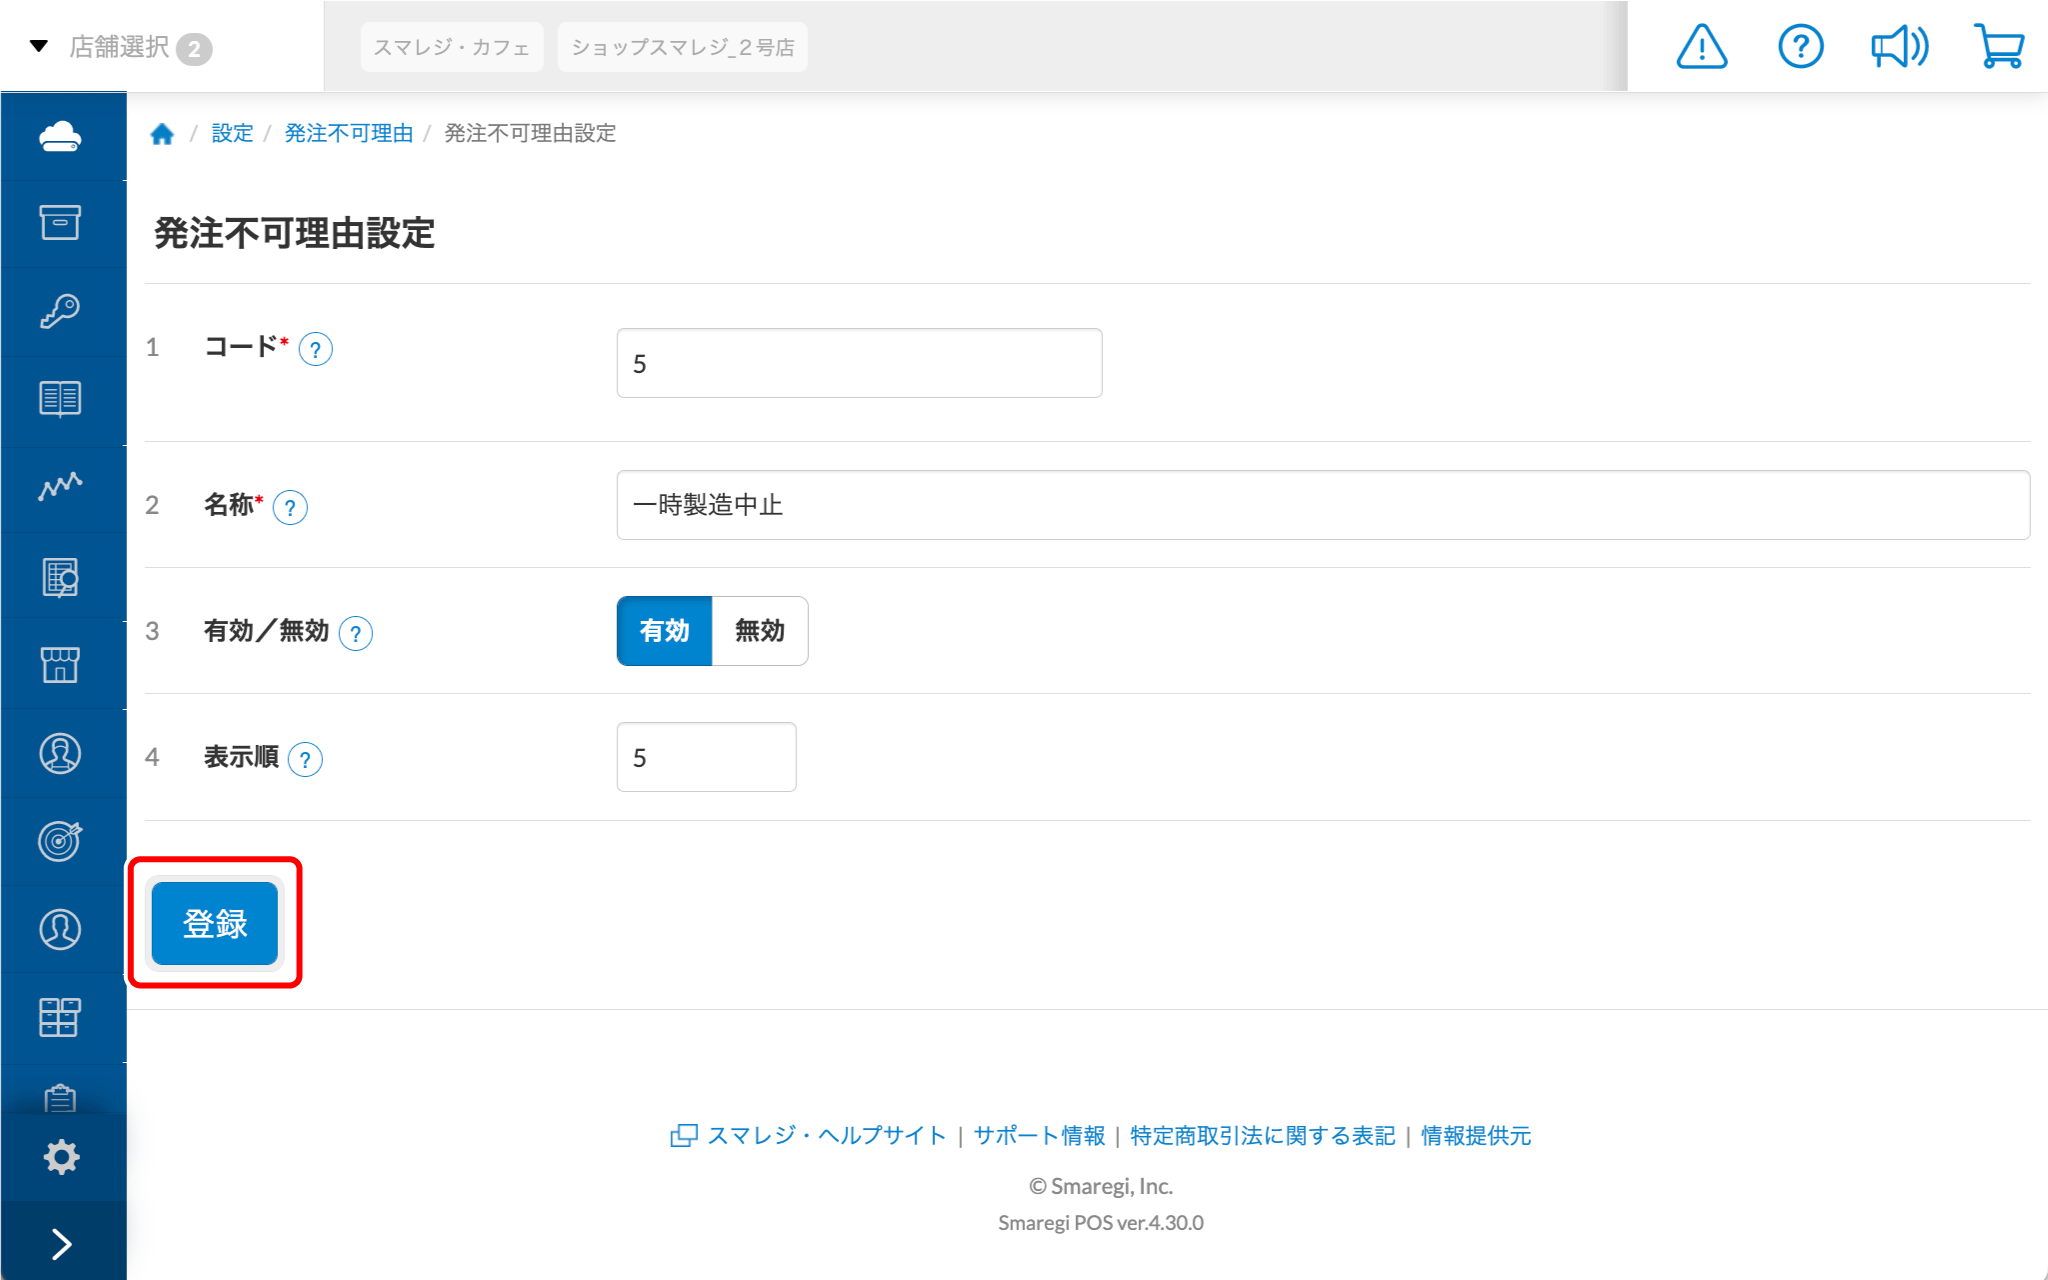Viewport: 2048px width, 1280px height.
Task: Open the document search sidebar icon
Action: (x=61, y=577)
